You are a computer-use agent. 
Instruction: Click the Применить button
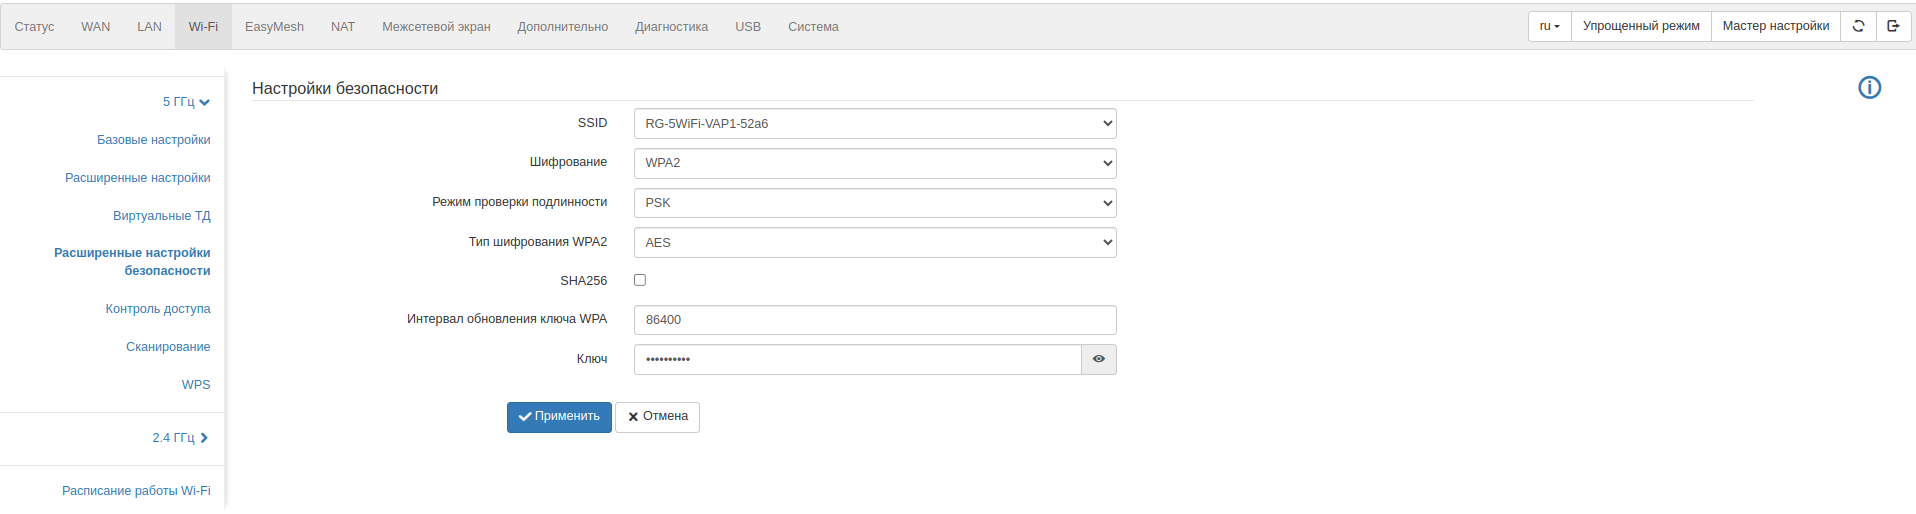click(x=559, y=417)
